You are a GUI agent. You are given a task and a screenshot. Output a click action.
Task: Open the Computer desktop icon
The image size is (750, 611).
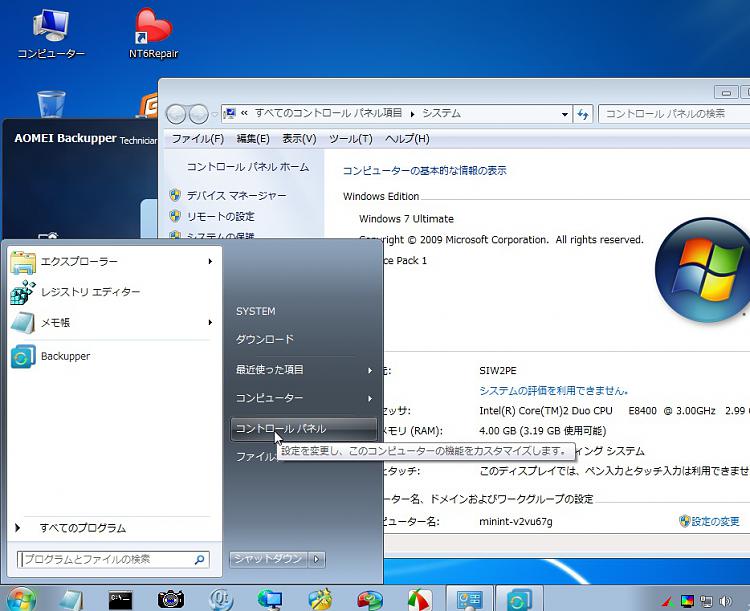(51, 33)
